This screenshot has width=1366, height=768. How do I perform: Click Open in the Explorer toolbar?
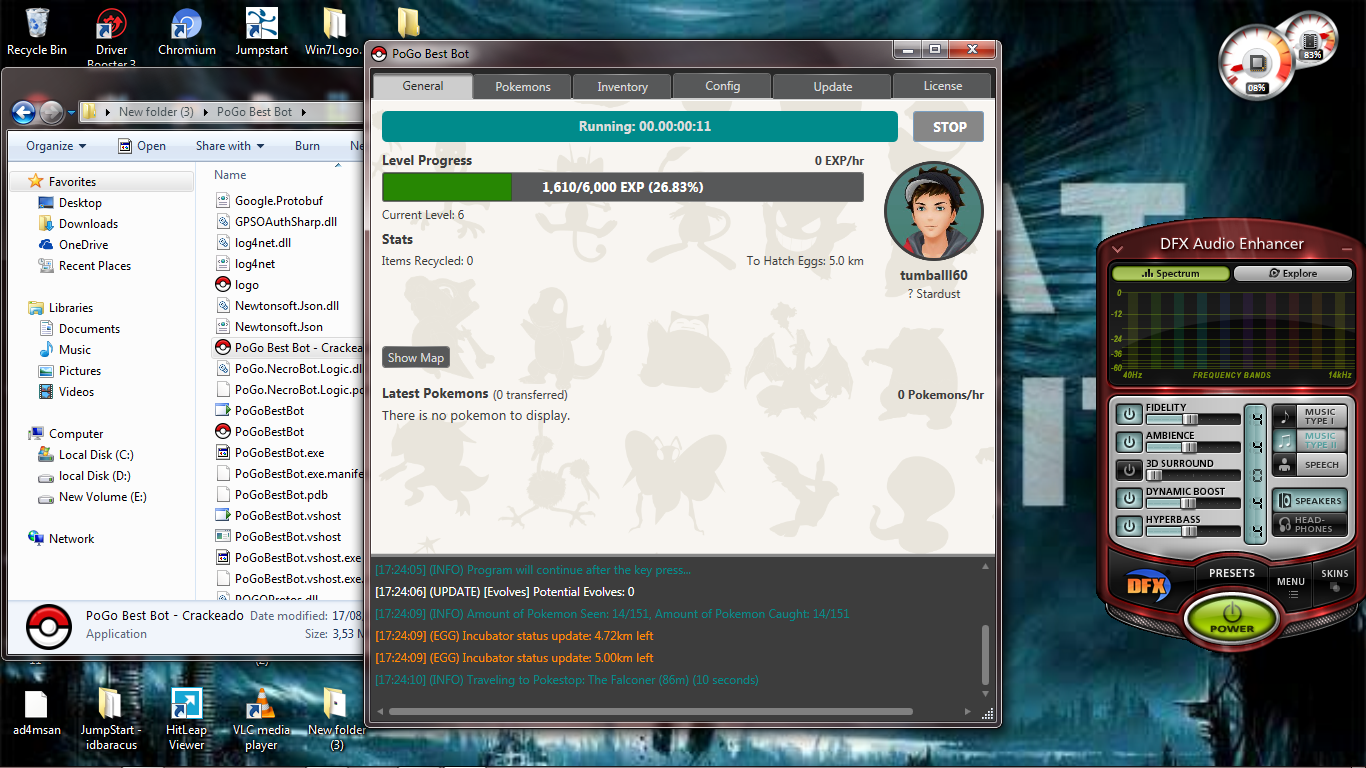tap(142, 146)
